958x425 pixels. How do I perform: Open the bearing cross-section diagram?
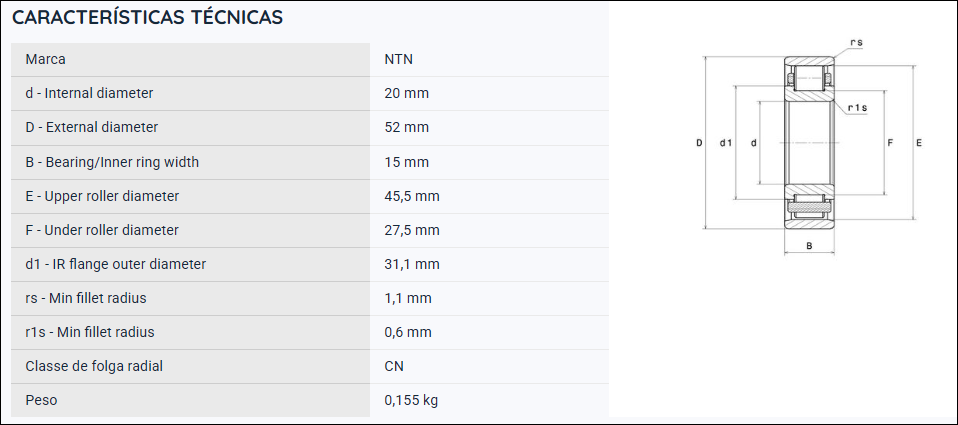(809, 145)
